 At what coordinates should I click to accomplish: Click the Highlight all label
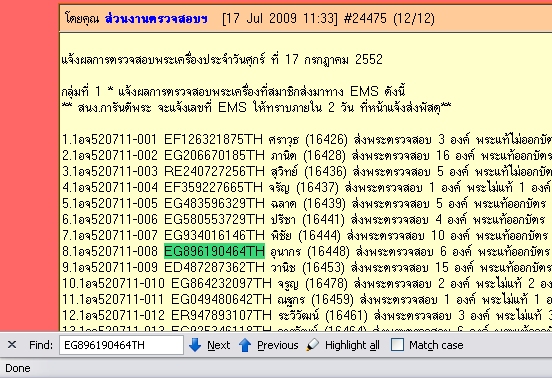point(352,345)
